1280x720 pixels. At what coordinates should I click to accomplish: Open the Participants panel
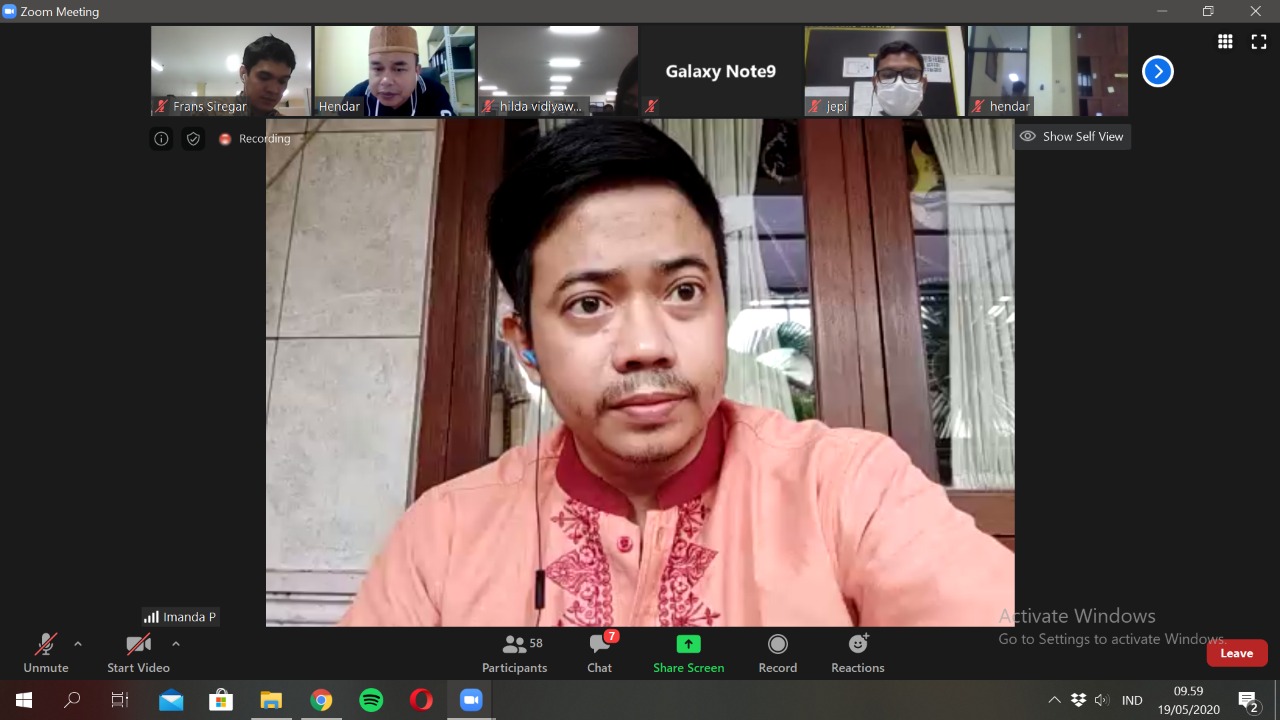514,653
